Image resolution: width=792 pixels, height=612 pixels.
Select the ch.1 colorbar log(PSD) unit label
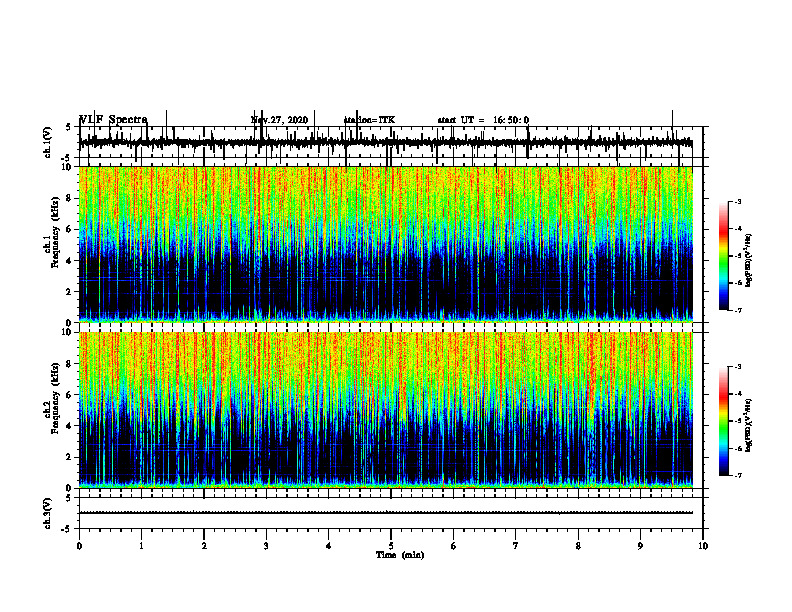pyautogui.click(x=748, y=261)
